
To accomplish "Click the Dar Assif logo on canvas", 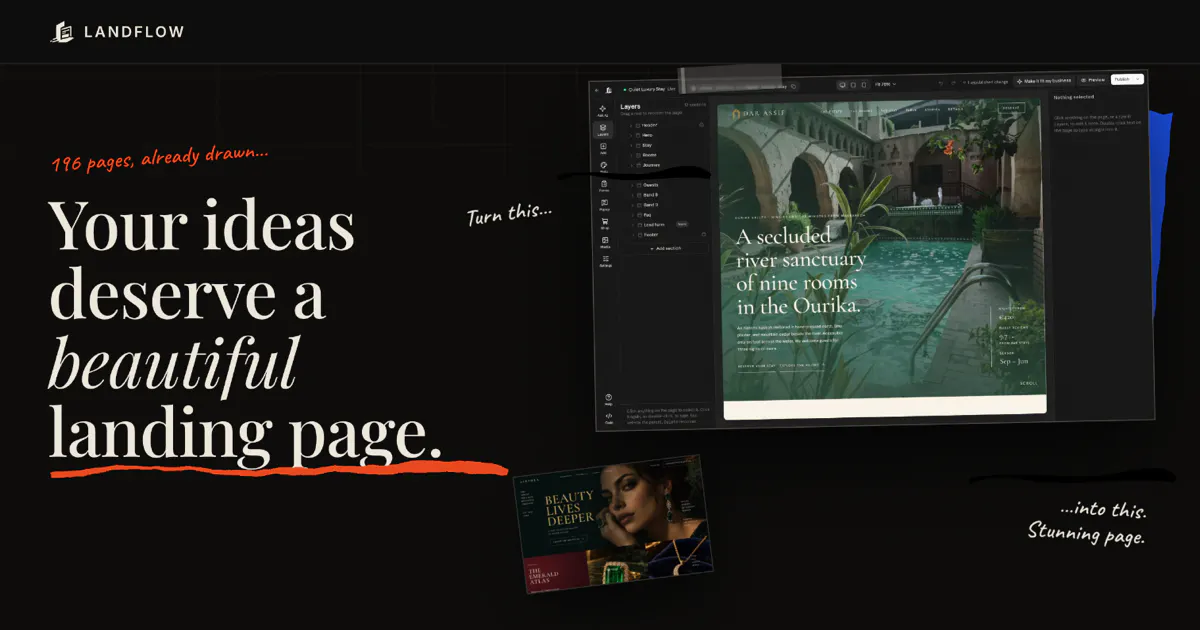I will click(757, 114).
